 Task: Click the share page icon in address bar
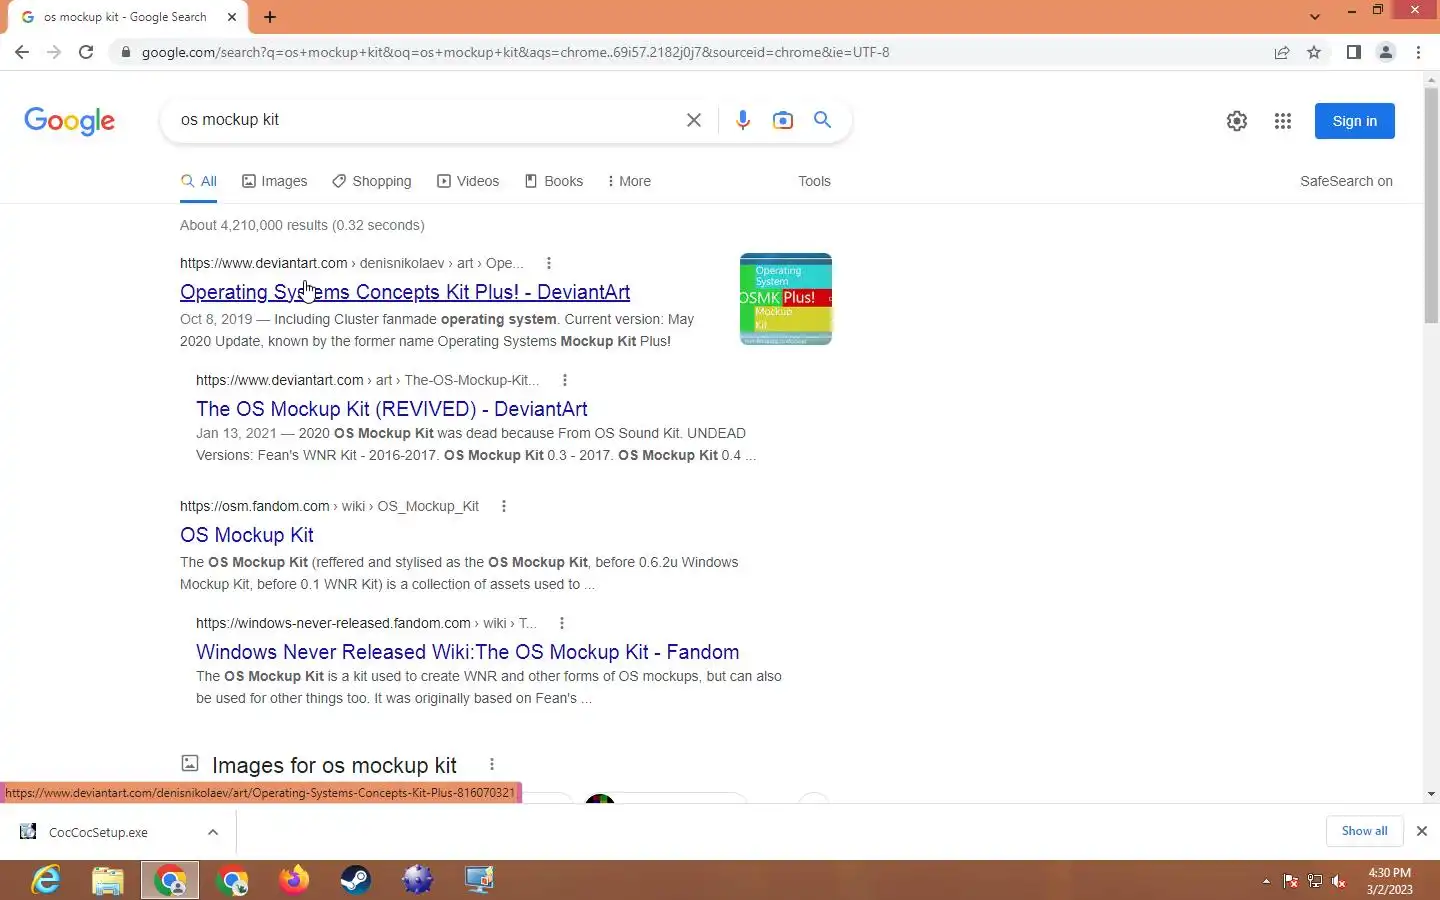pyautogui.click(x=1282, y=52)
